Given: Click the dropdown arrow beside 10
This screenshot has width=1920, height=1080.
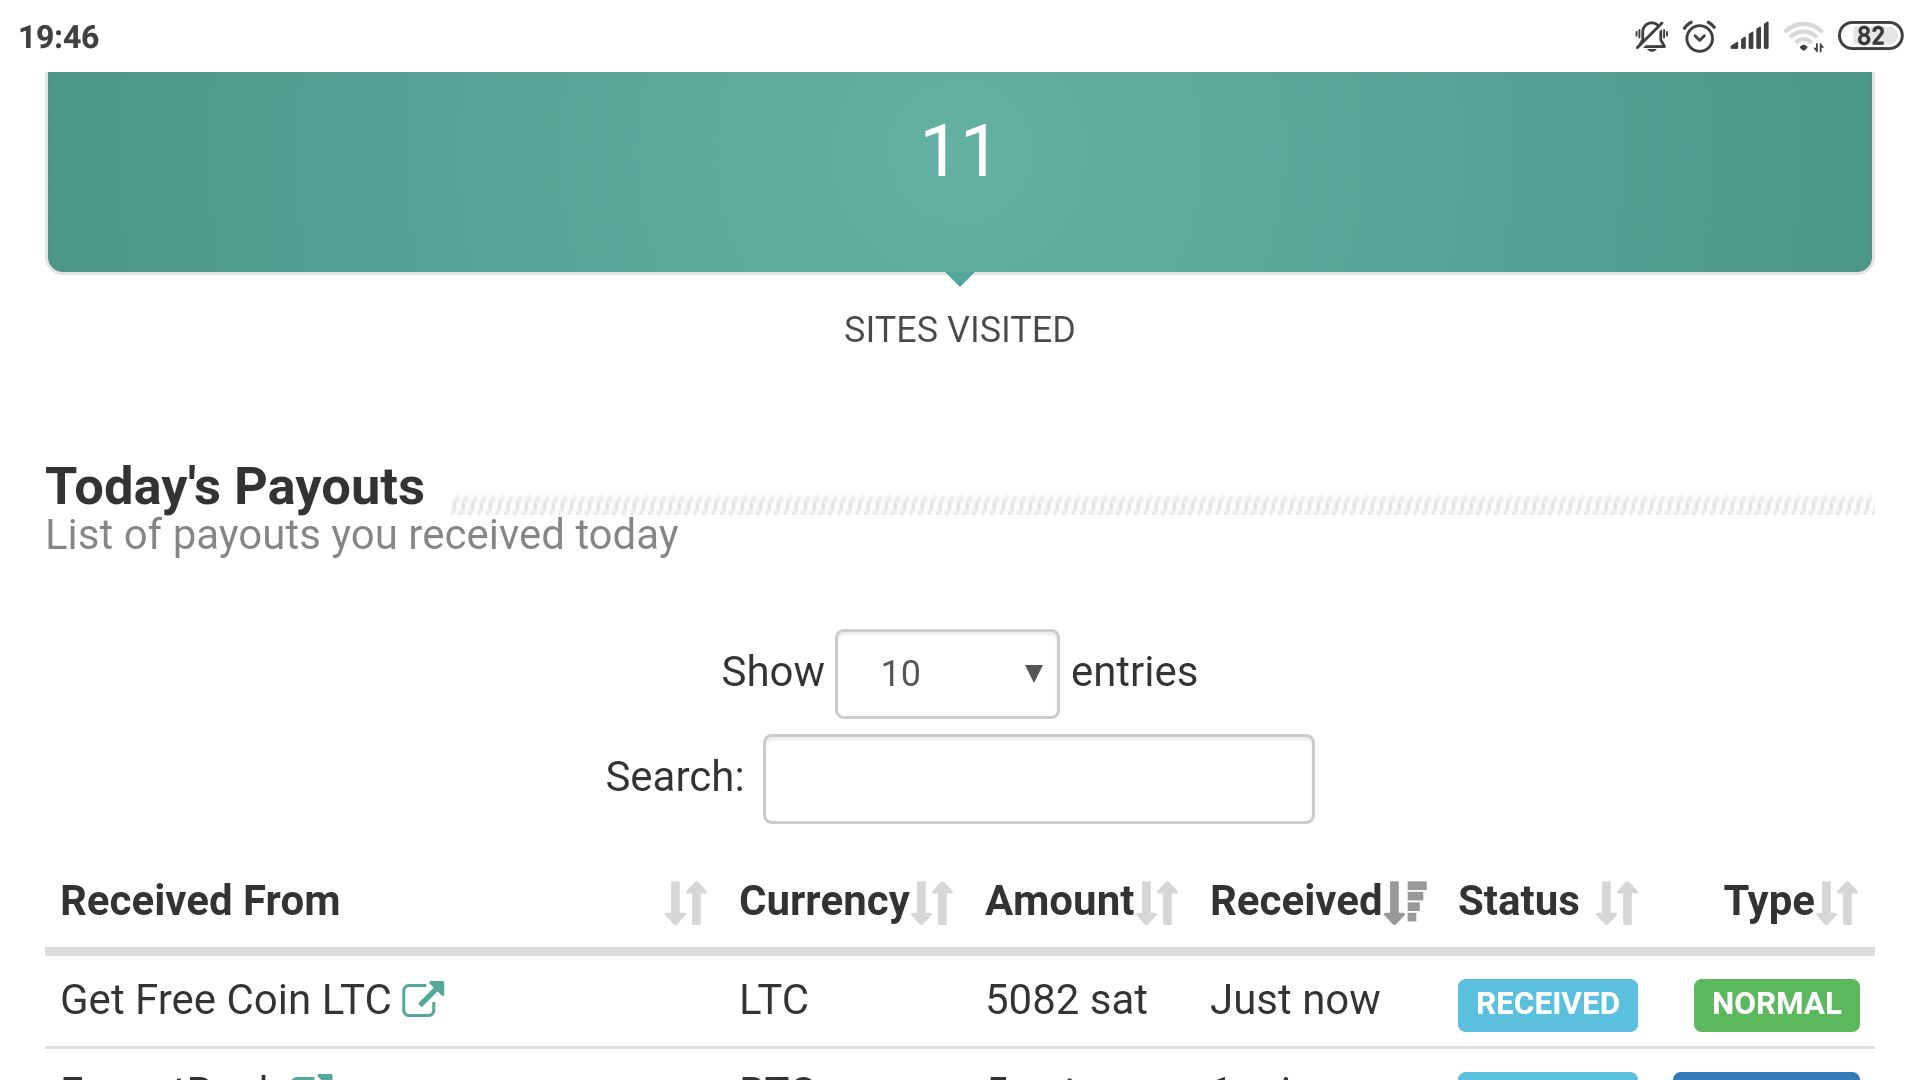Looking at the screenshot, I should coord(1034,673).
